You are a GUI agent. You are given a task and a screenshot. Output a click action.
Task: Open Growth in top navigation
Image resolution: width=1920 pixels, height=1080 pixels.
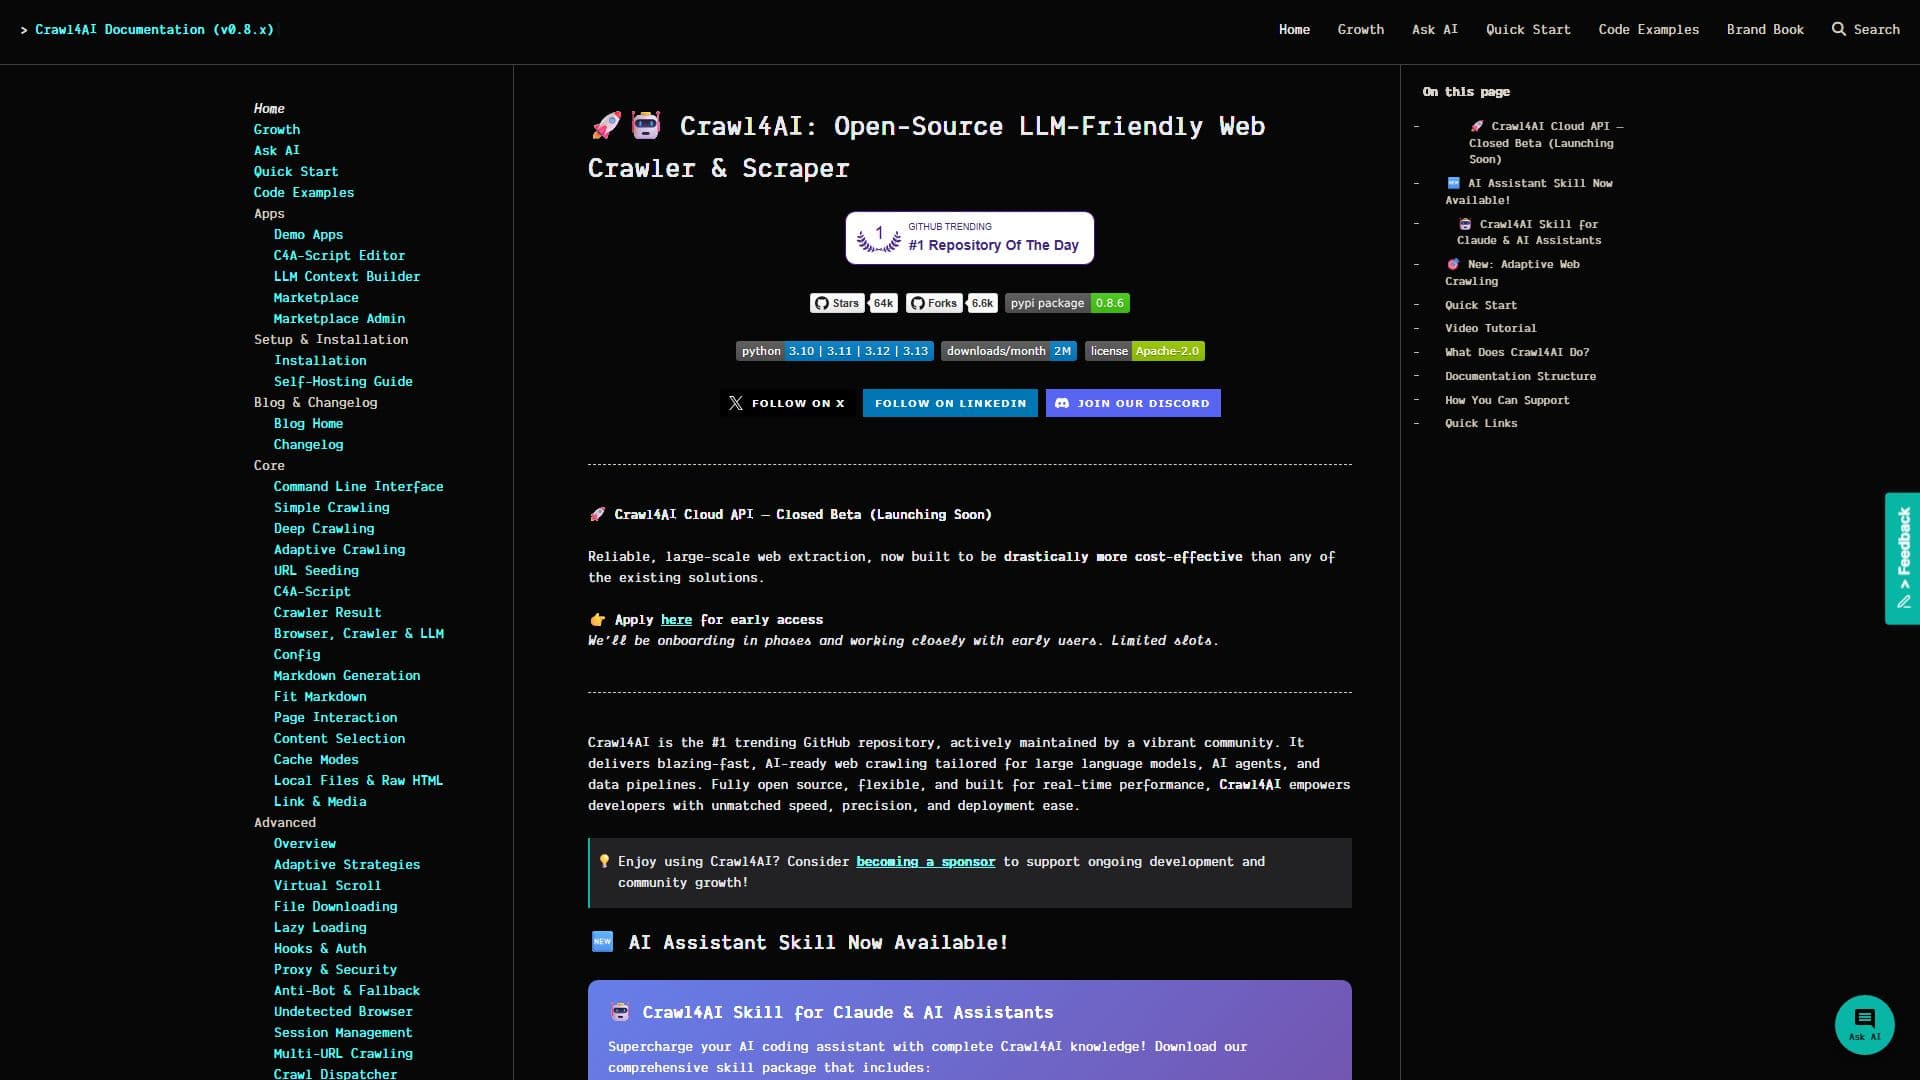(x=1360, y=29)
